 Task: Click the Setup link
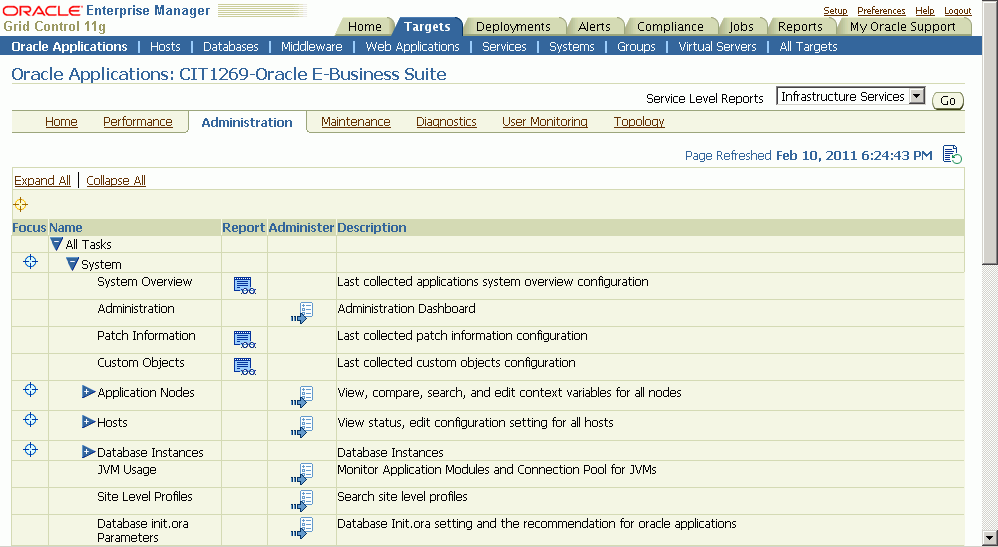click(x=835, y=11)
